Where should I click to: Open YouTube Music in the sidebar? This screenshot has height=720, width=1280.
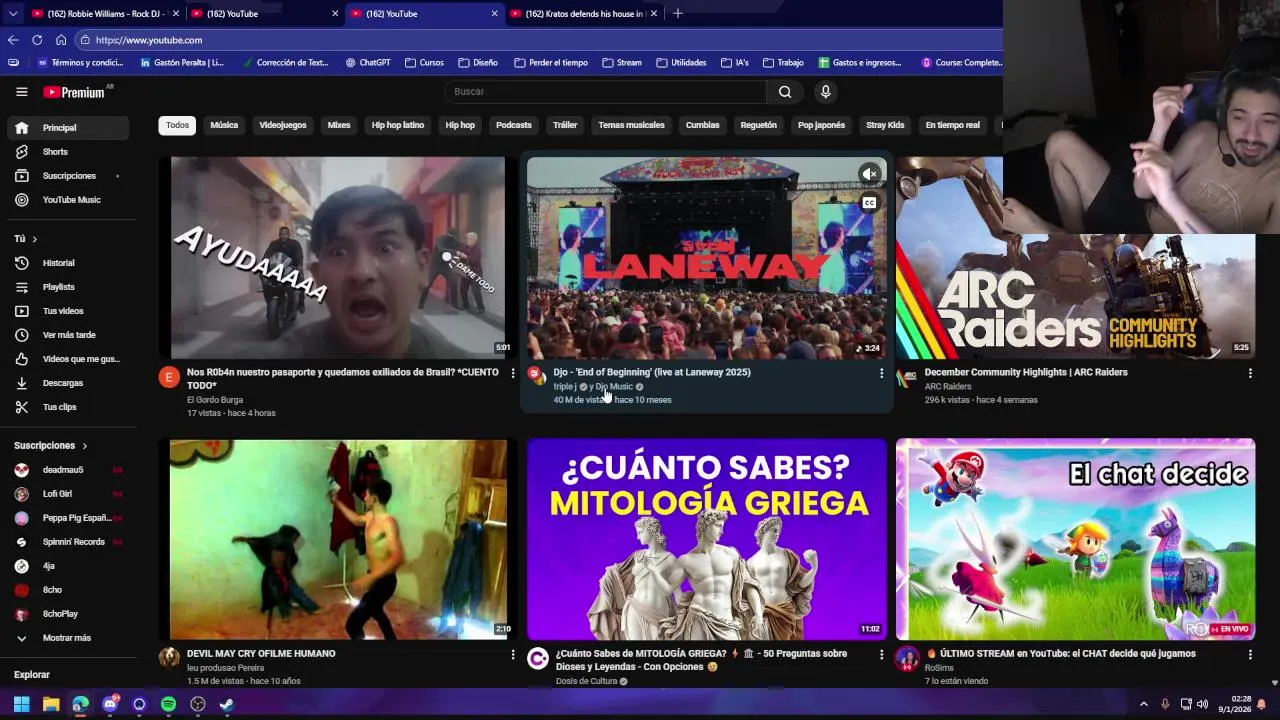69,200
